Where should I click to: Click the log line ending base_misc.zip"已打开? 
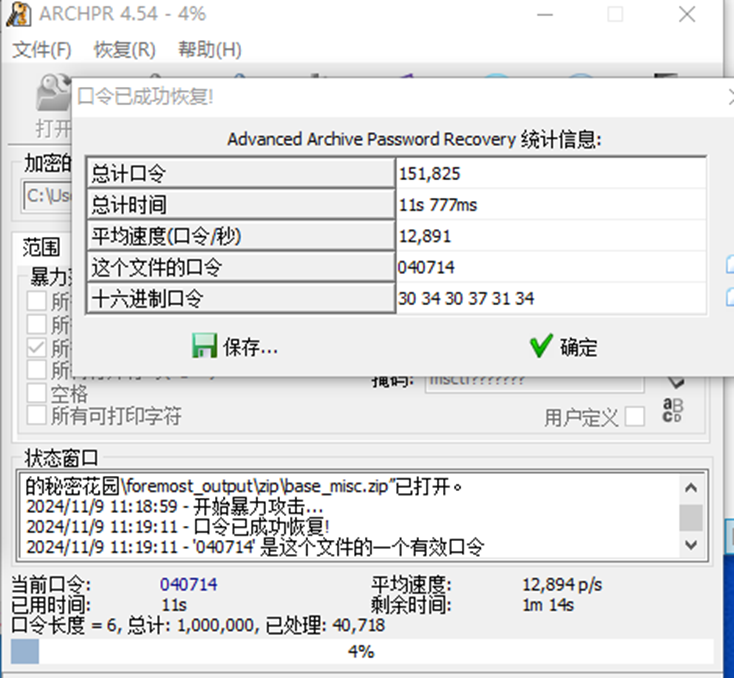pyautogui.click(x=243, y=487)
